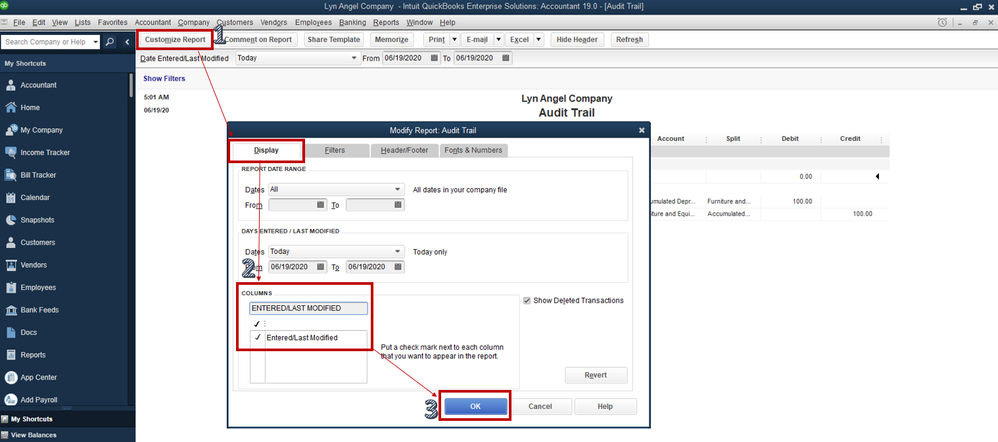
Task: Click the Help button in dialog
Action: 605,406
